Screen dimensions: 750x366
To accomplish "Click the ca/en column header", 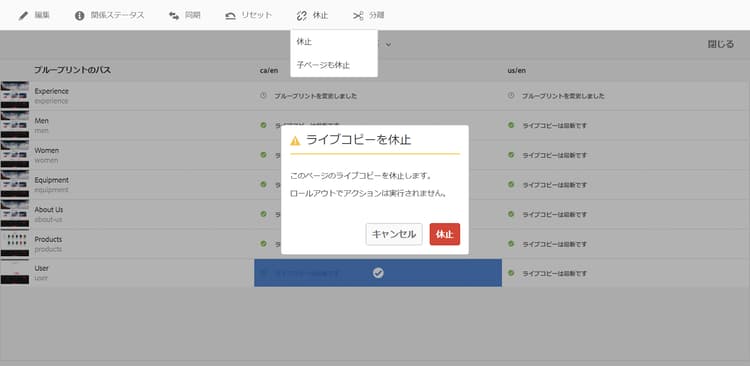I will [268, 70].
